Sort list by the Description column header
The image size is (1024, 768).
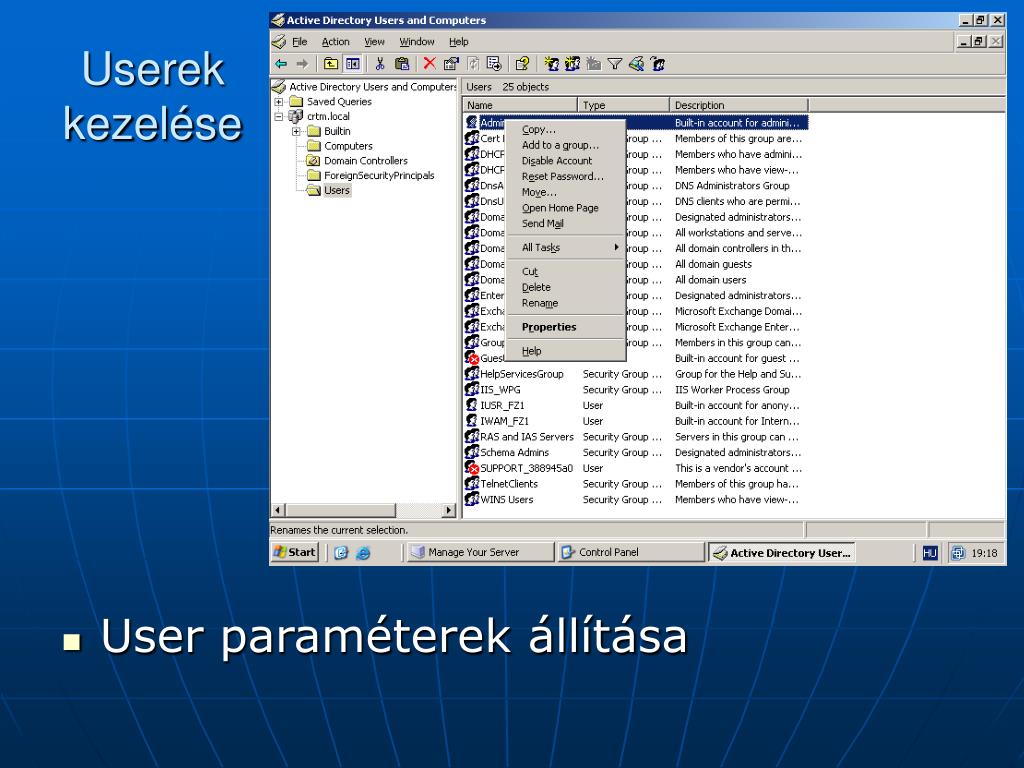click(x=739, y=105)
